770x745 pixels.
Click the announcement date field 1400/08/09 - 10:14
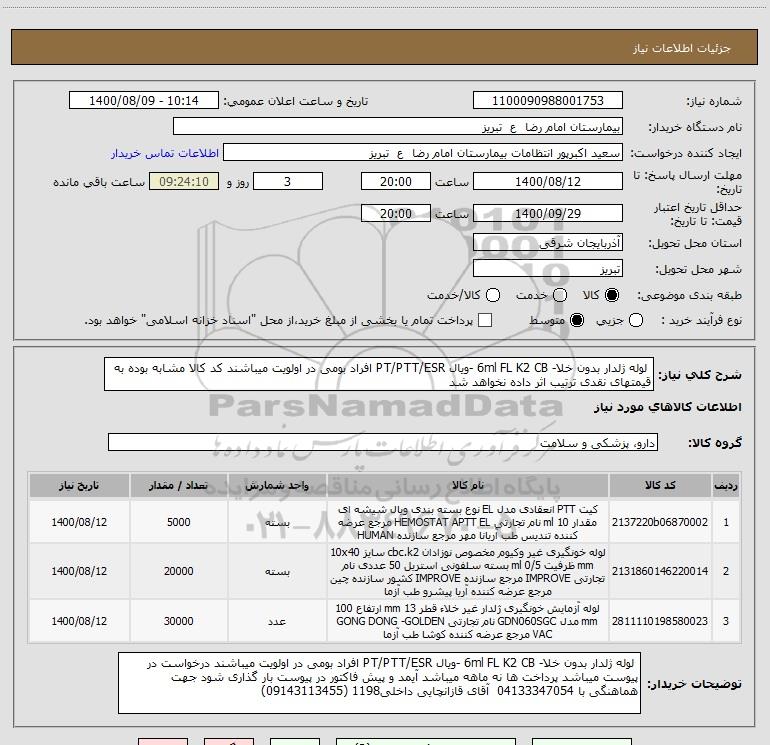tap(144, 101)
